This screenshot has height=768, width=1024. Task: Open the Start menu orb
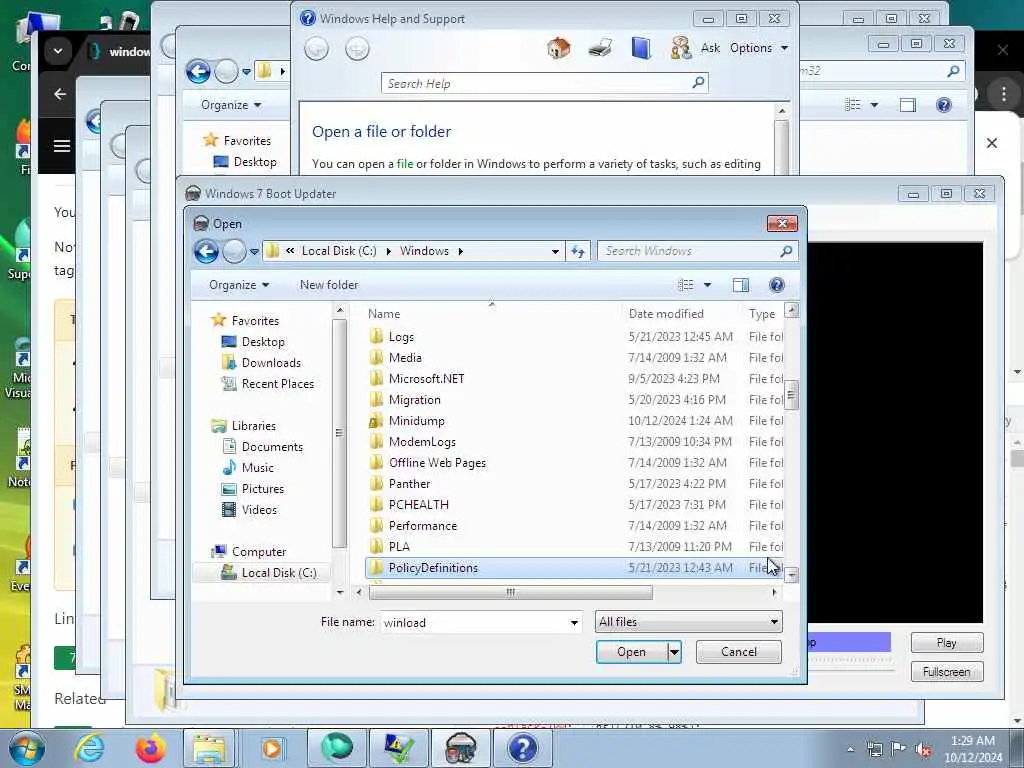pyautogui.click(x=26, y=748)
